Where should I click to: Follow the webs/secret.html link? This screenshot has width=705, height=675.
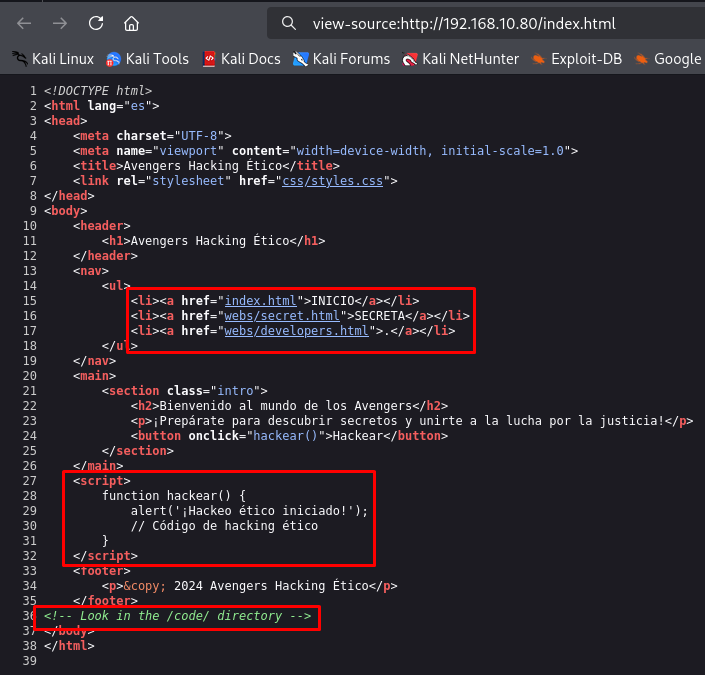click(282, 316)
